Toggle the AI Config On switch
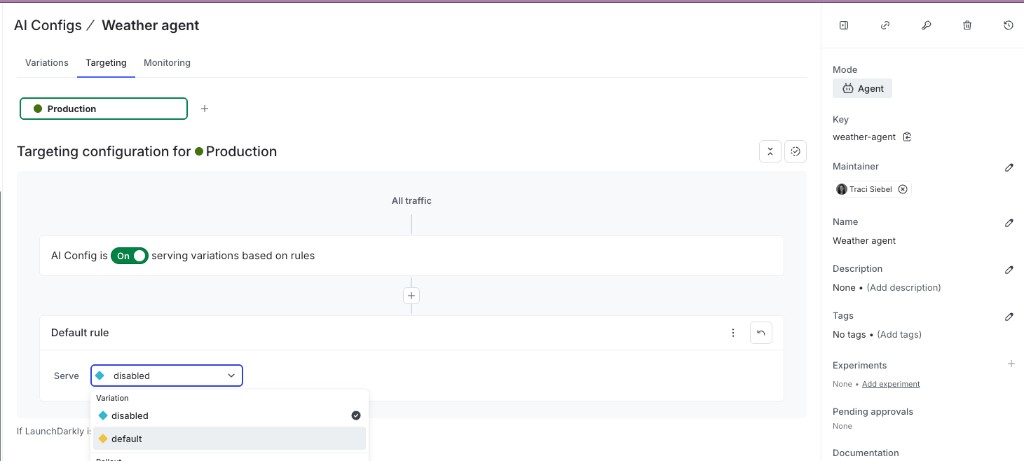Viewport: 1024px width, 461px height. pos(129,256)
